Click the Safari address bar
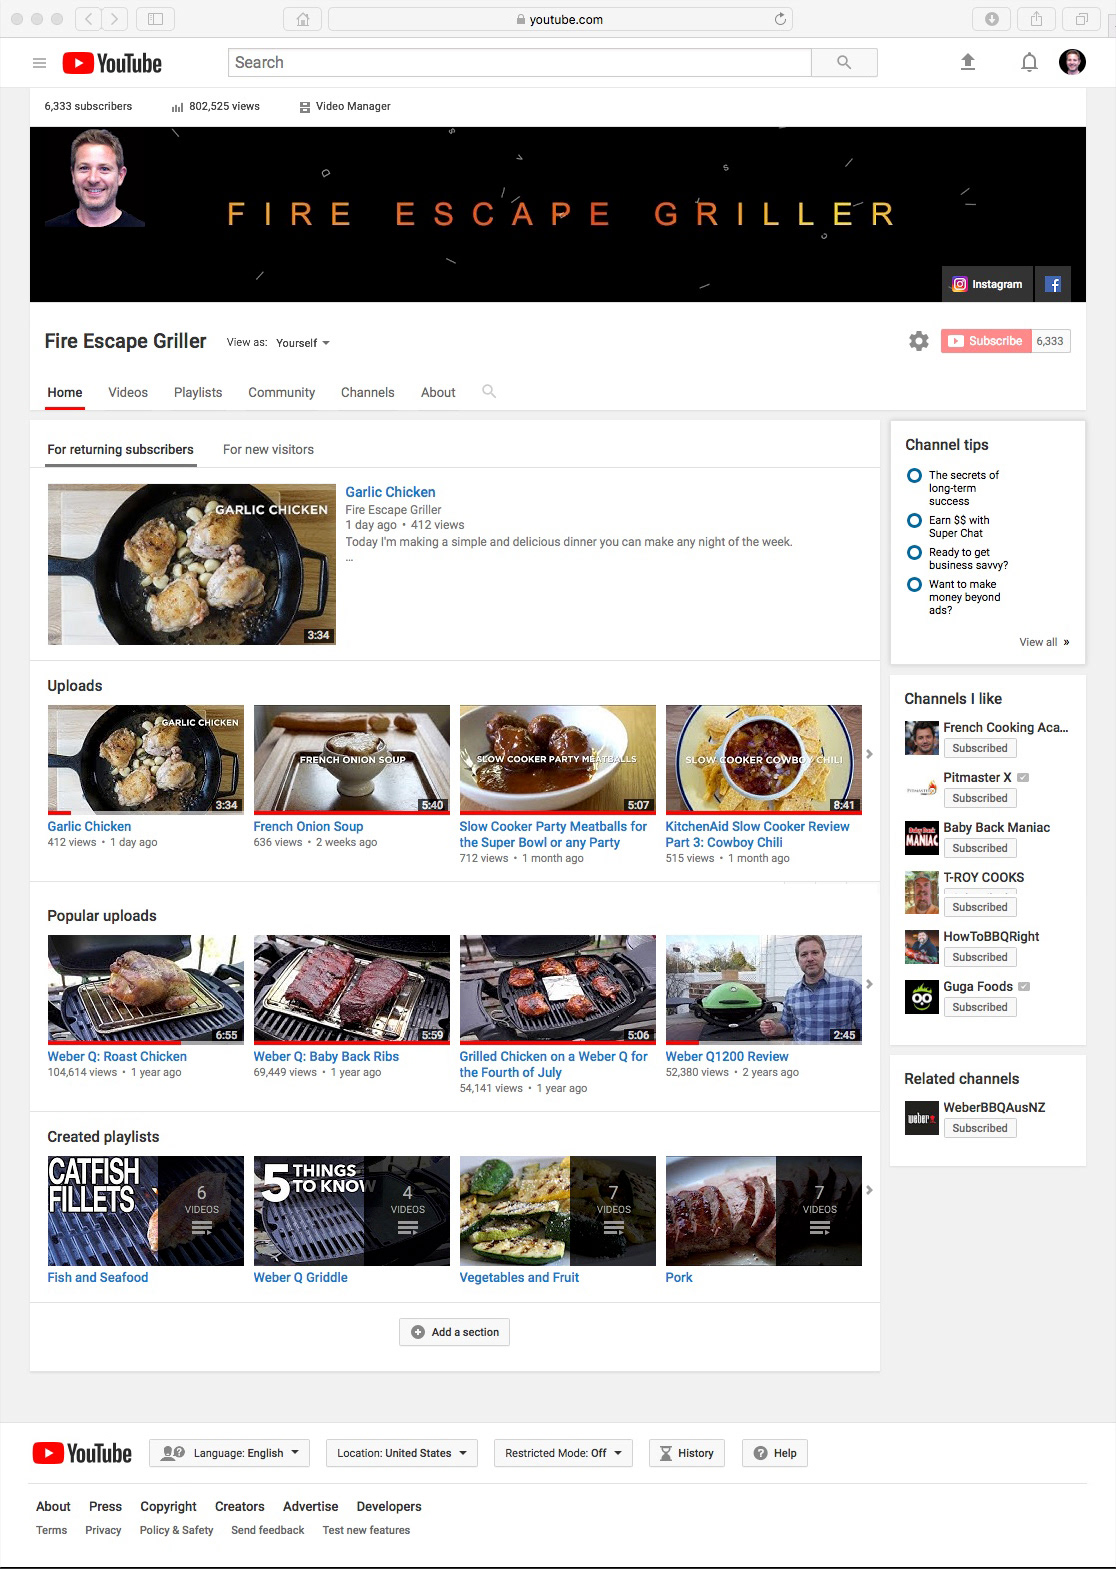This screenshot has height=1569, width=1116. pyautogui.click(x=560, y=19)
